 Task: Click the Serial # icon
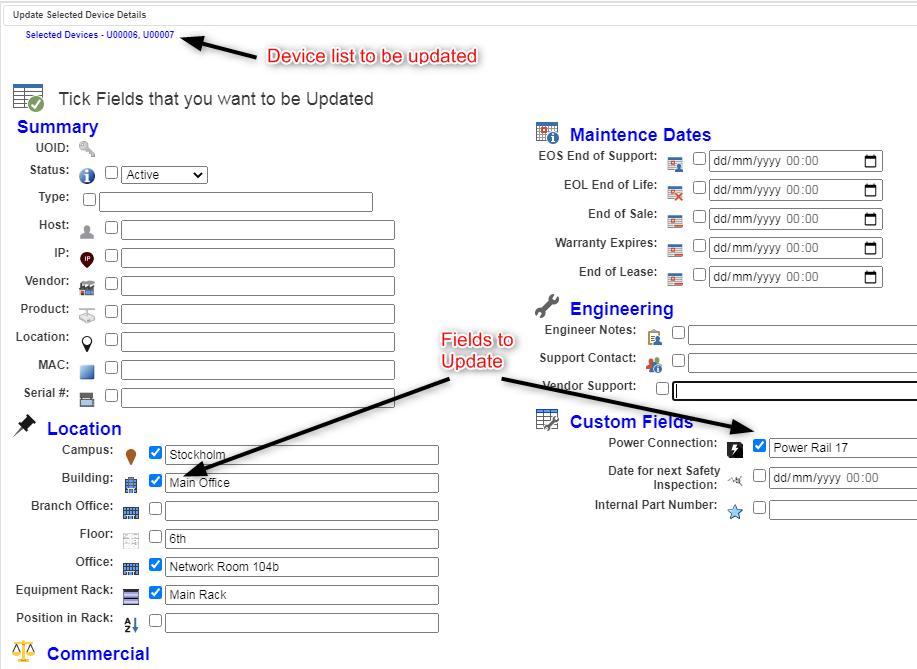[87, 399]
